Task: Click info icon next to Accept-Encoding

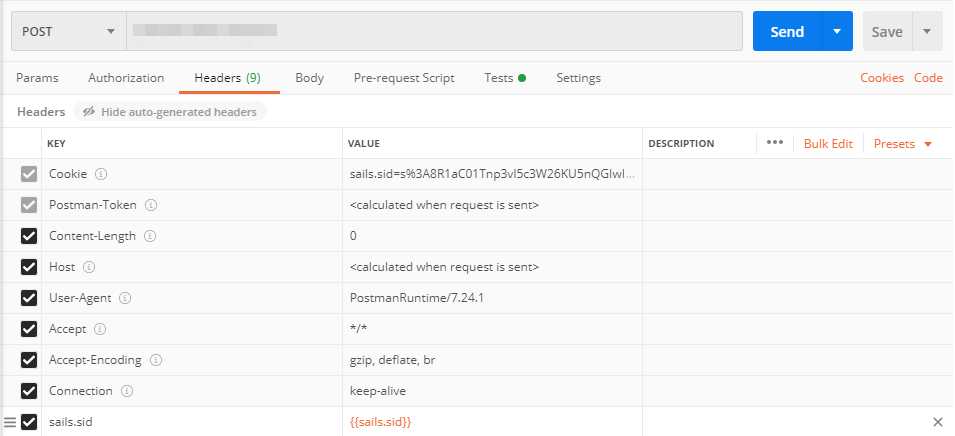Action: coord(156,360)
